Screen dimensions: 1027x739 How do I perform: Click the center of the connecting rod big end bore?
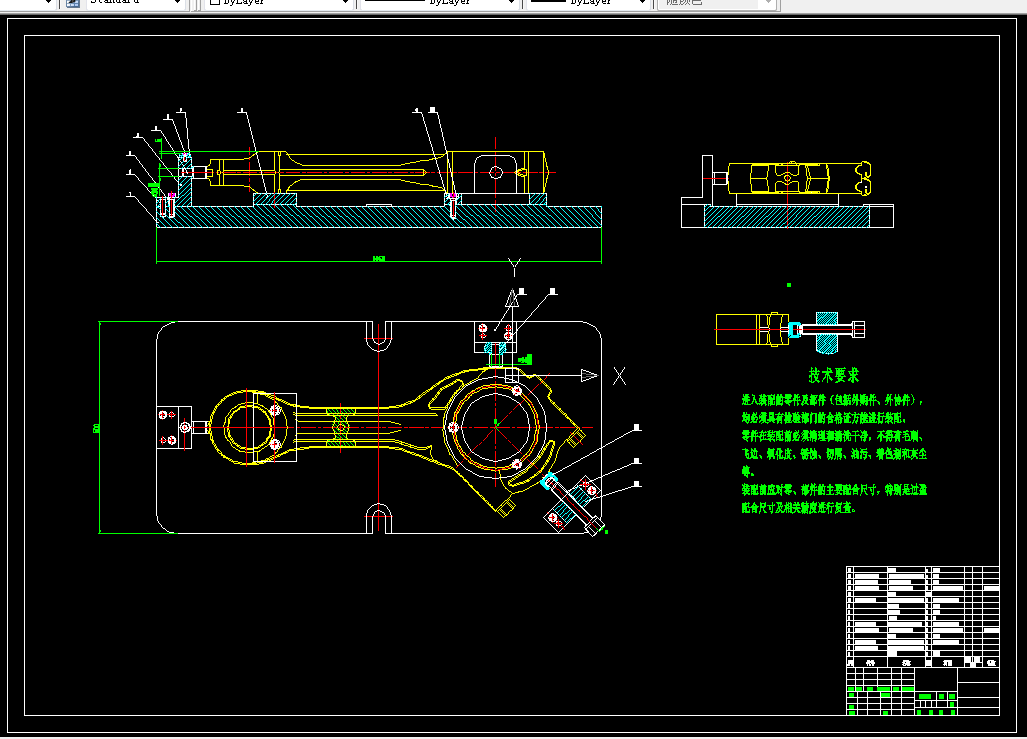point(495,427)
